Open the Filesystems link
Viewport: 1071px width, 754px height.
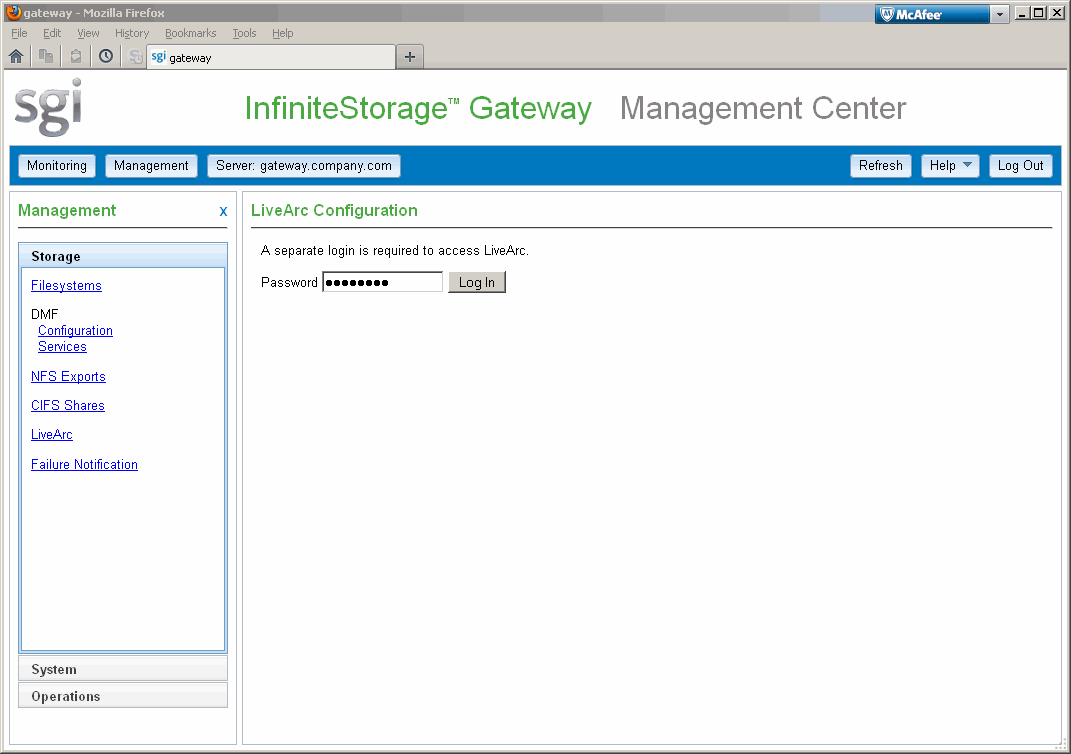point(66,285)
